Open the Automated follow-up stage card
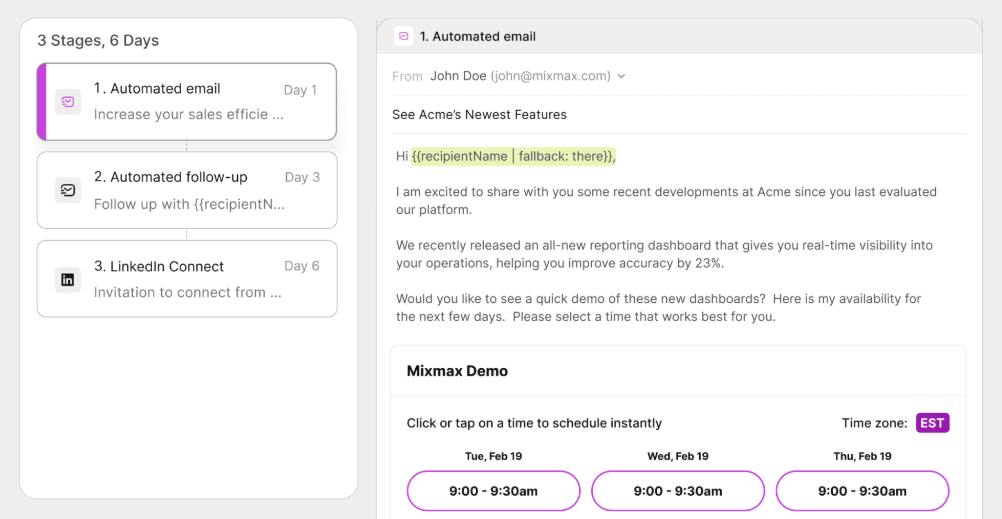Image resolution: width=1002 pixels, height=519 pixels. pos(187,190)
